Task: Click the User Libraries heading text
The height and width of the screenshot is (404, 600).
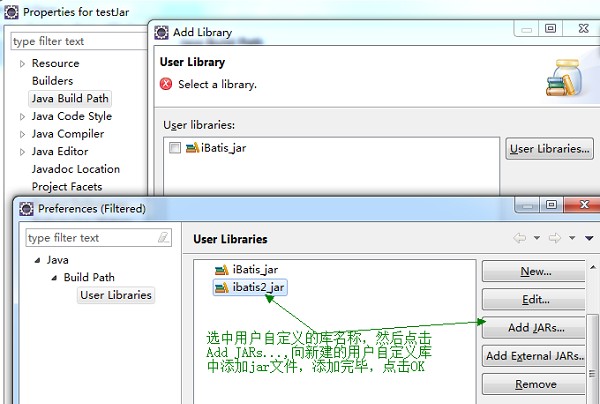Action: [x=230, y=239]
